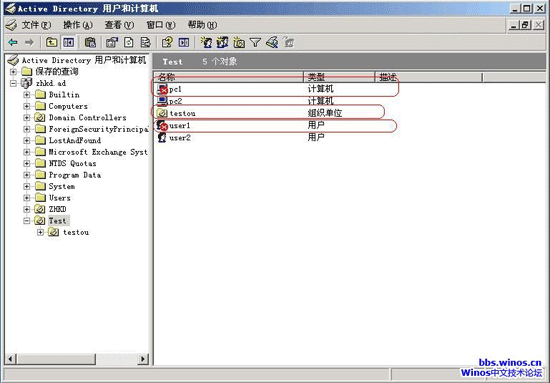The image size is (550, 383).
Task: Select Domain Controllers in the tree
Action: (x=87, y=118)
